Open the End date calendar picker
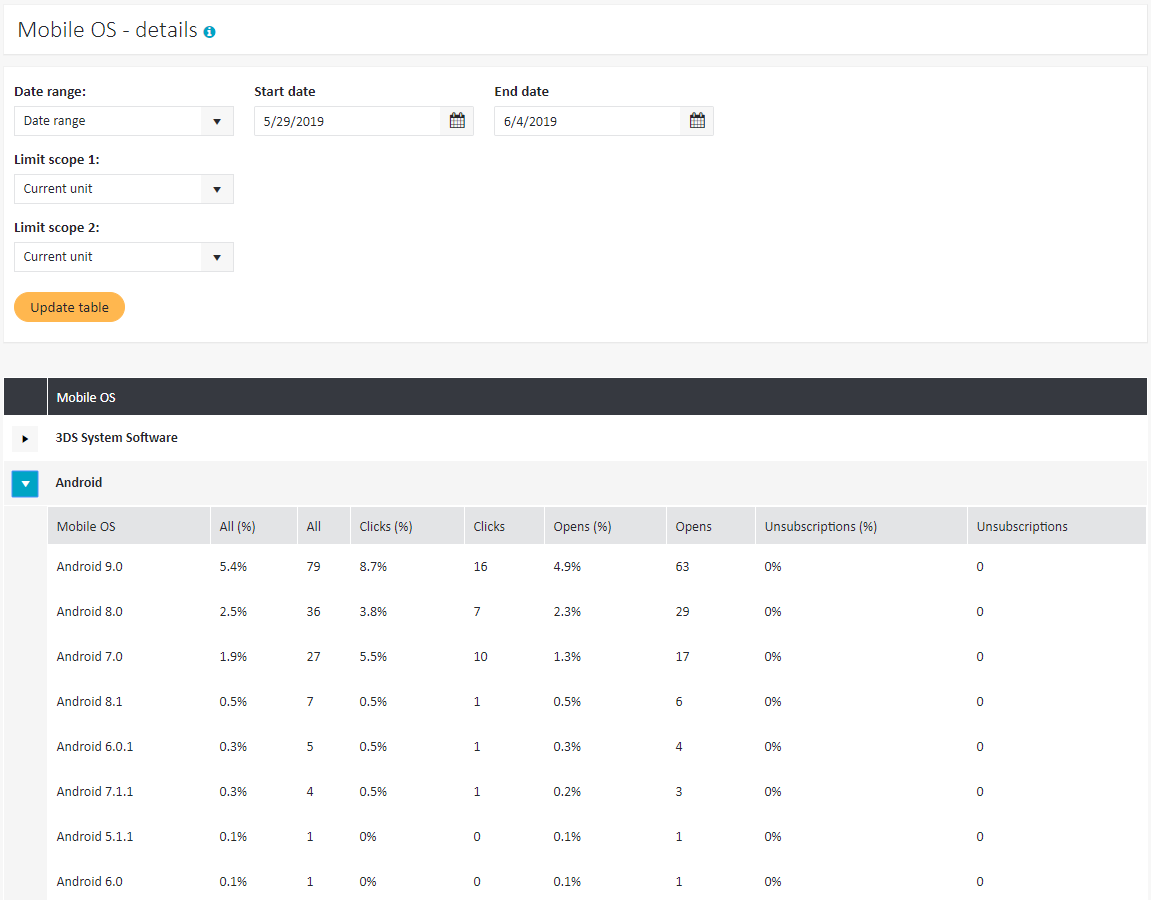The image size is (1151, 900). pyautogui.click(x=697, y=121)
